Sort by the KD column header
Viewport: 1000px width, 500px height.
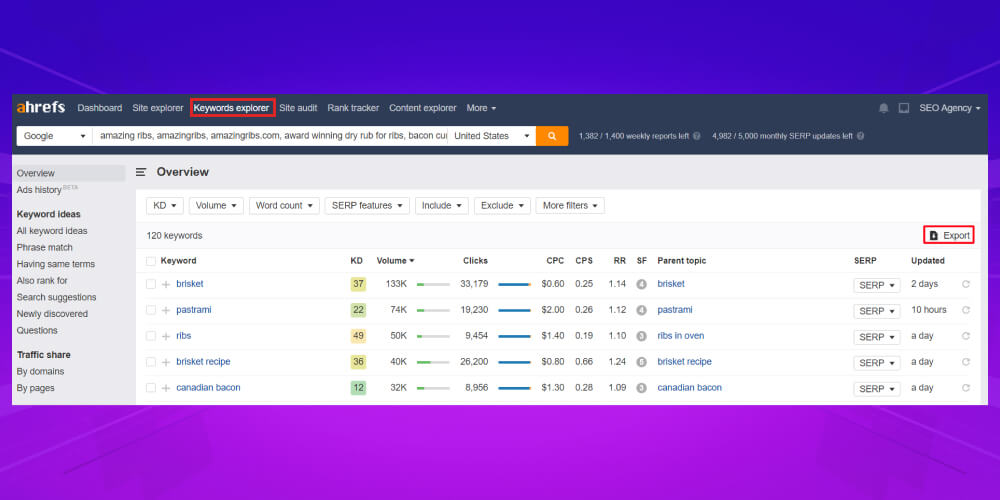pos(357,260)
